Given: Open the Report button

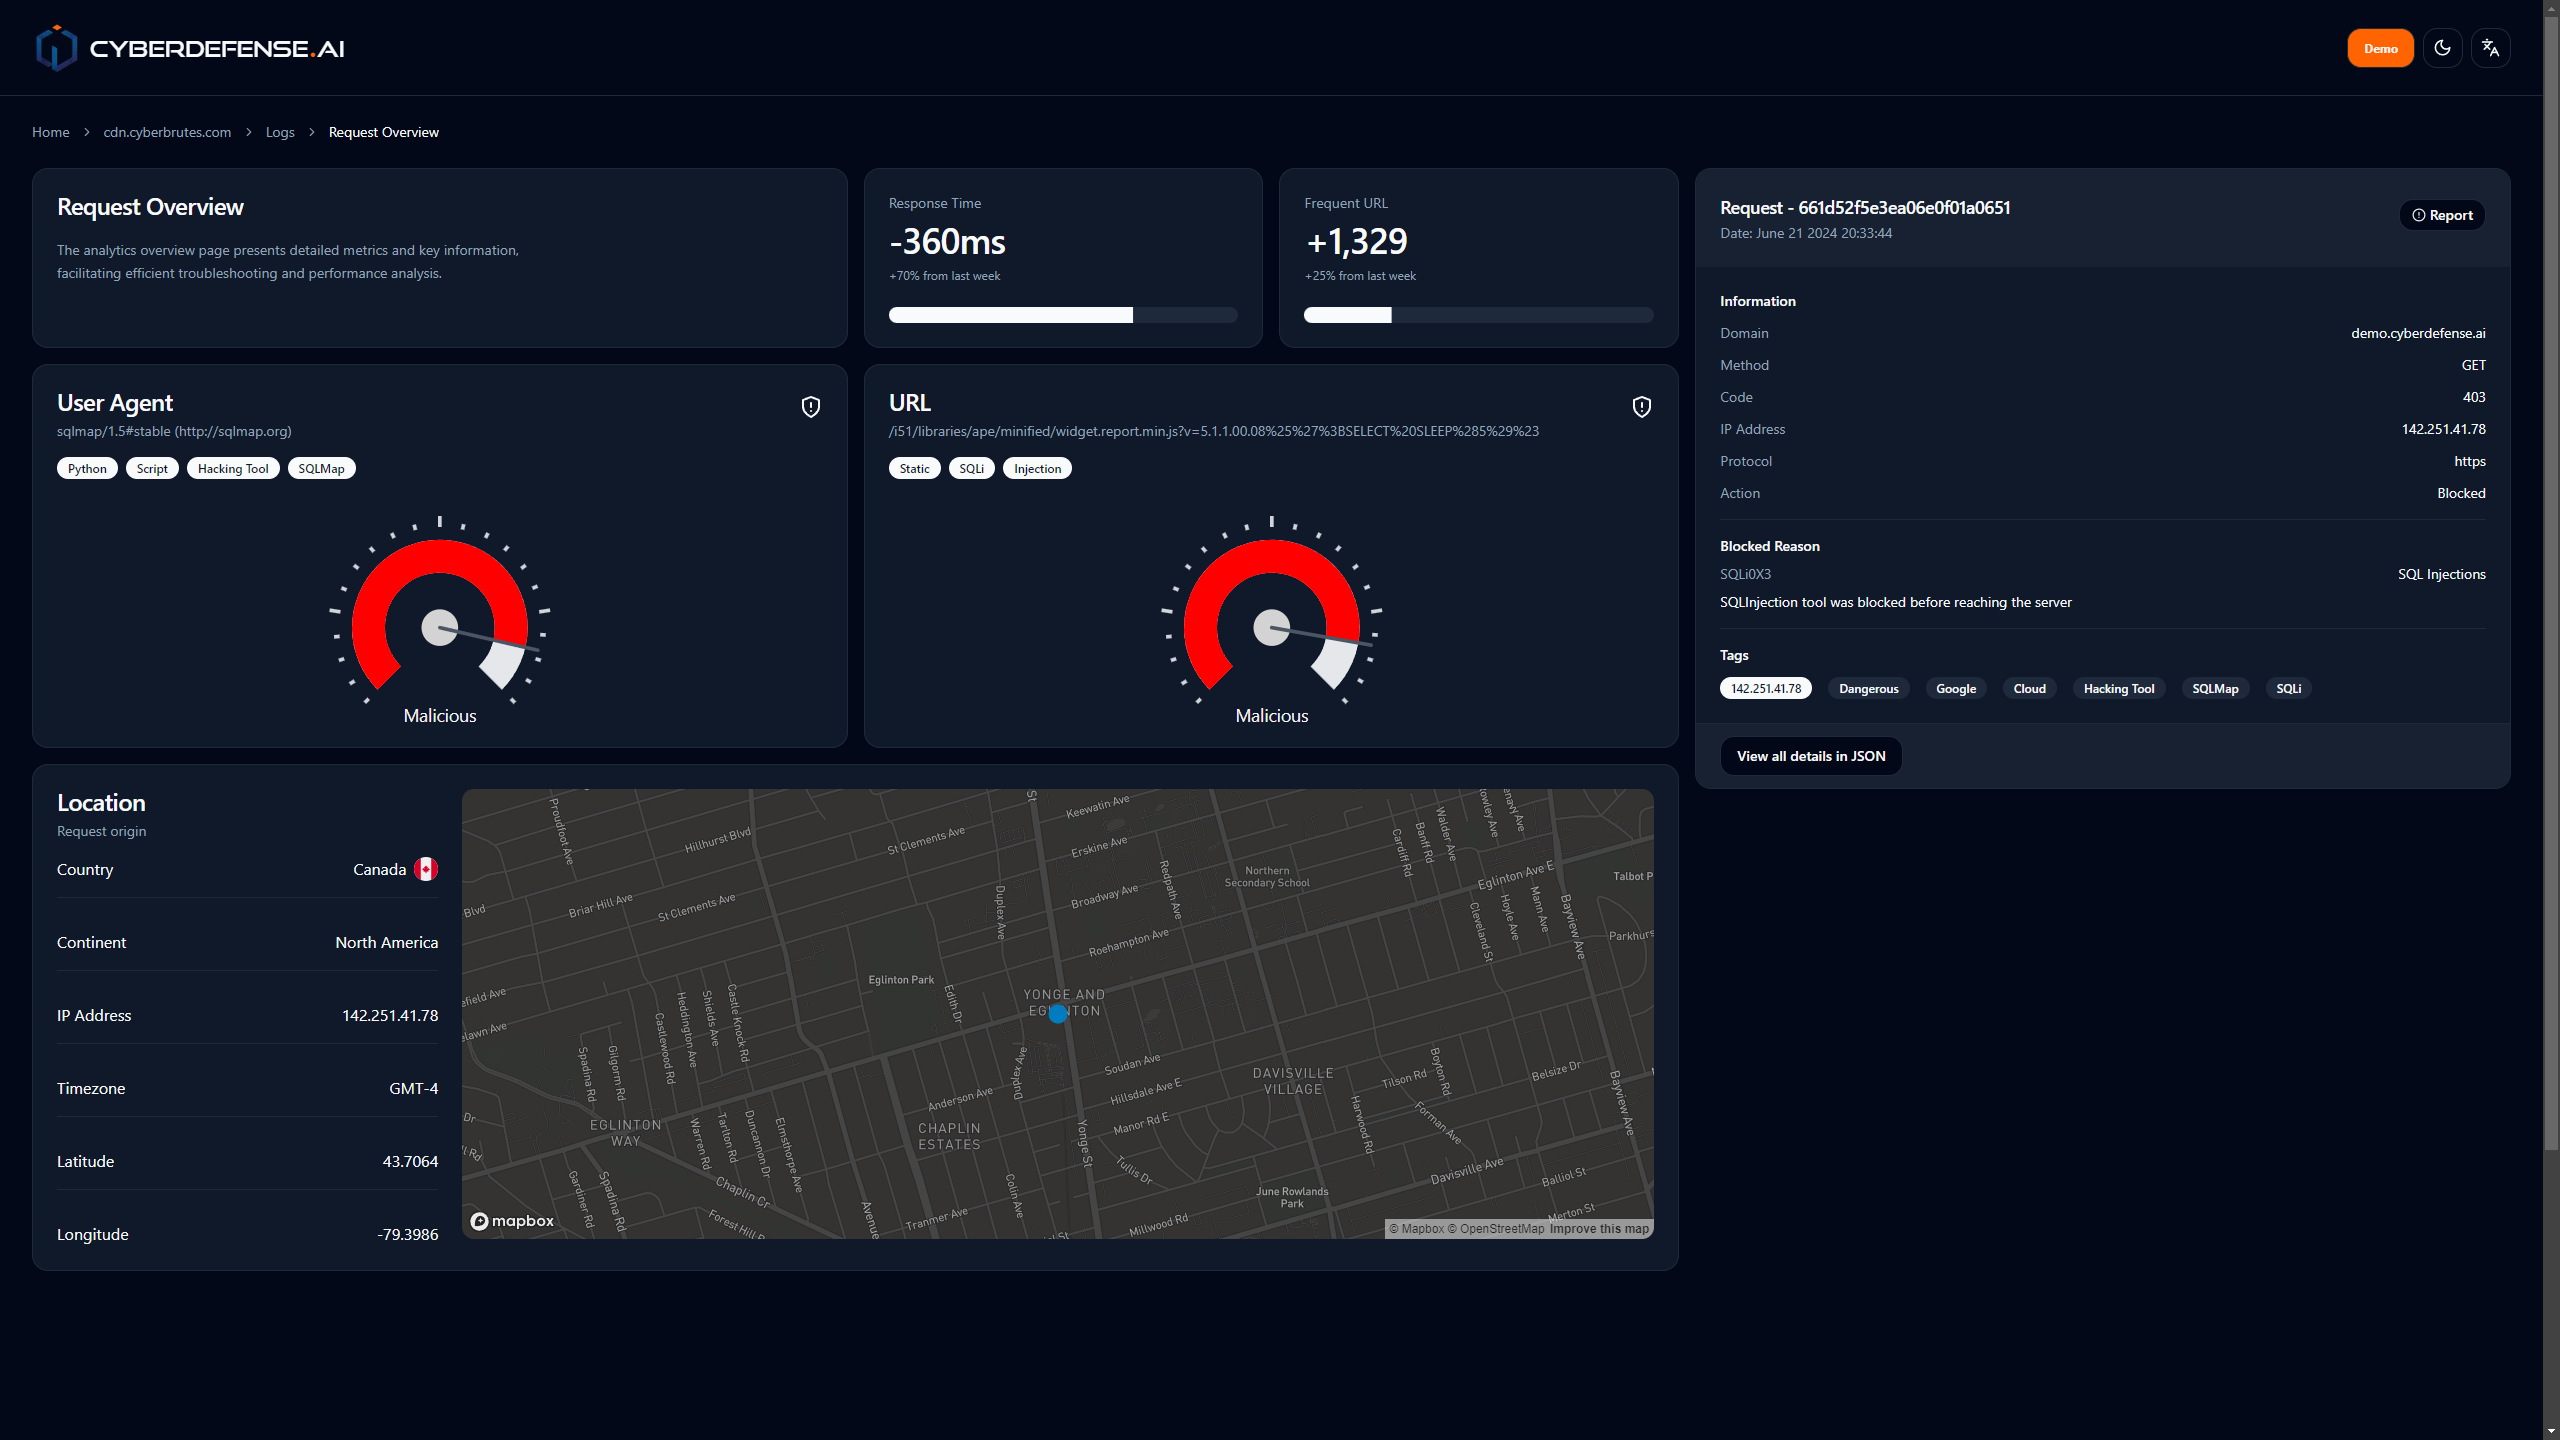Looking at the screenshot, I should coord(2442,215).
